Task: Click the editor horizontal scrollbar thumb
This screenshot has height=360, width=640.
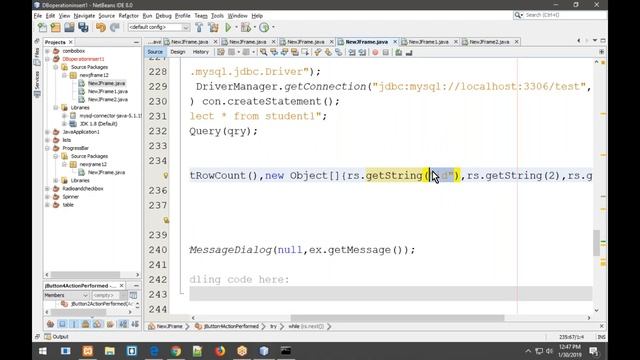Action: tap(397, 318)
